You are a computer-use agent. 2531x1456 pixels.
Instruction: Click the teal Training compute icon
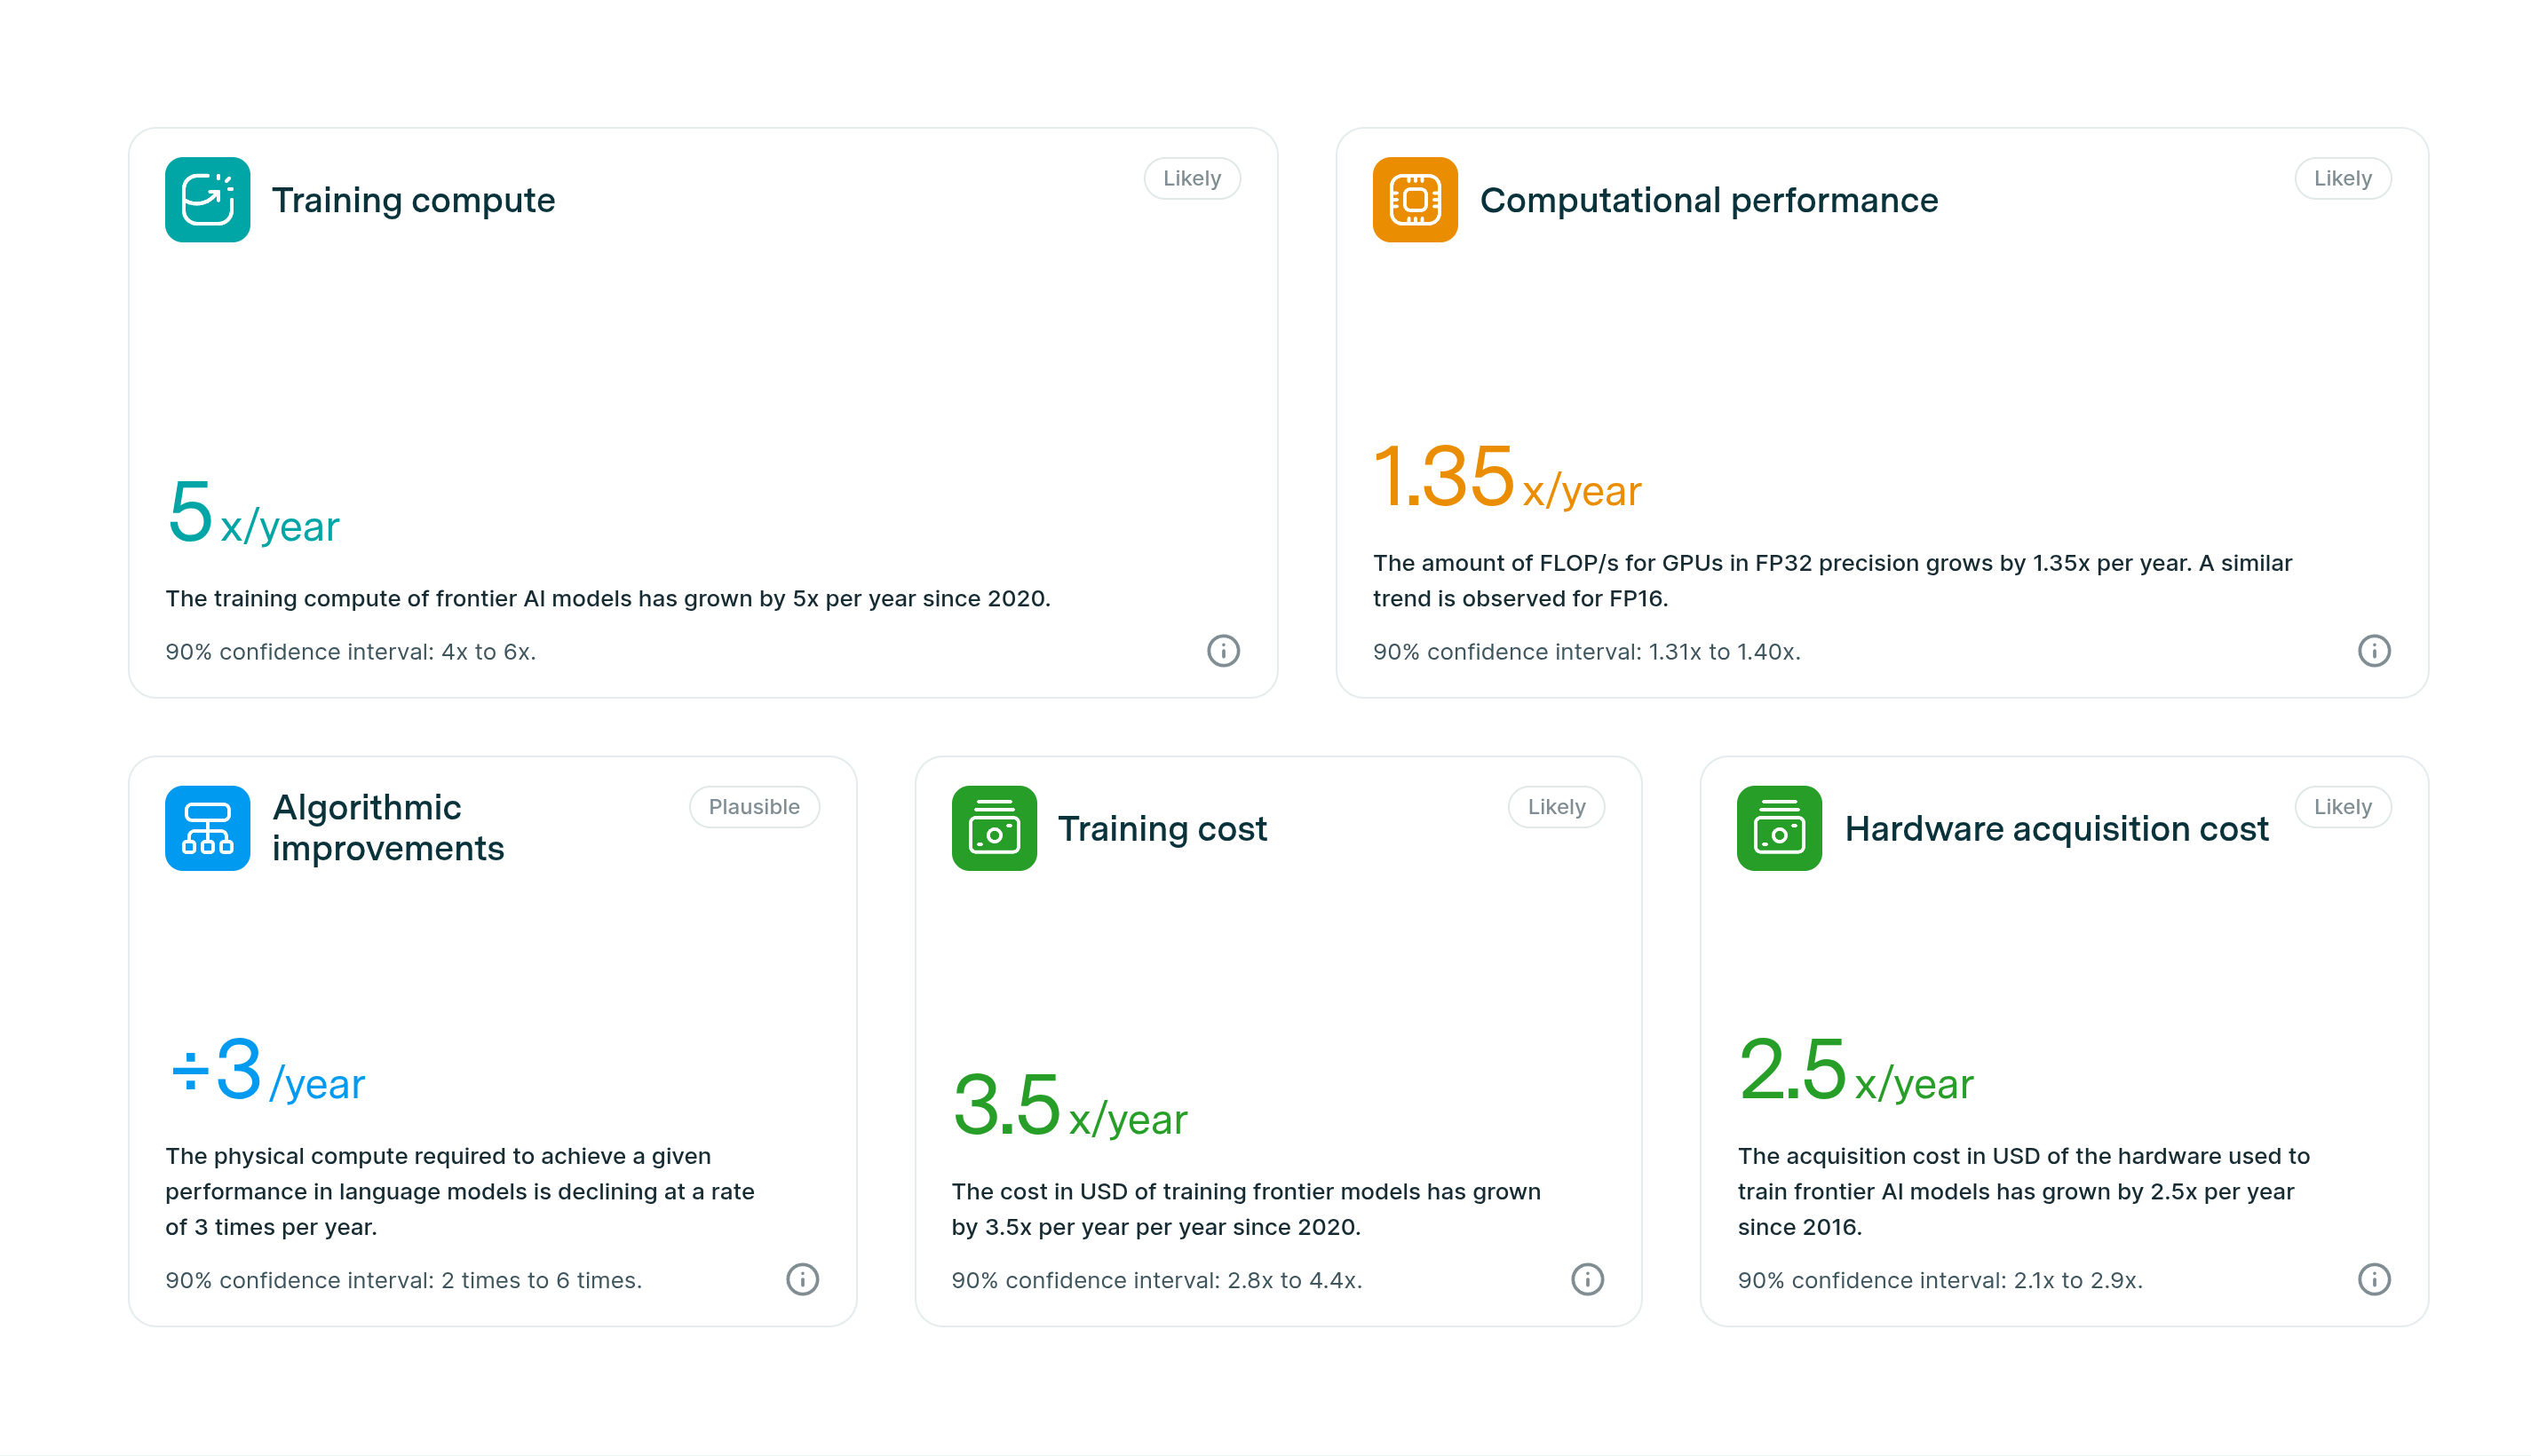click(x=207, y=199)
